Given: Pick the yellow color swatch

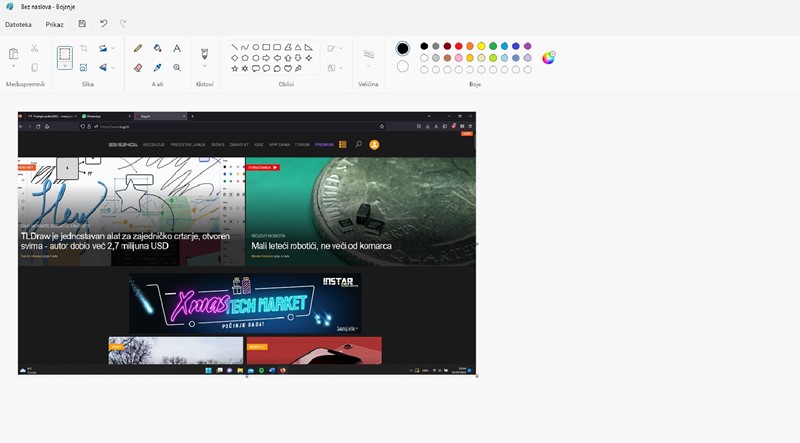Looking at the screenshot, I should pyautogui.click(x=481, y=46).
